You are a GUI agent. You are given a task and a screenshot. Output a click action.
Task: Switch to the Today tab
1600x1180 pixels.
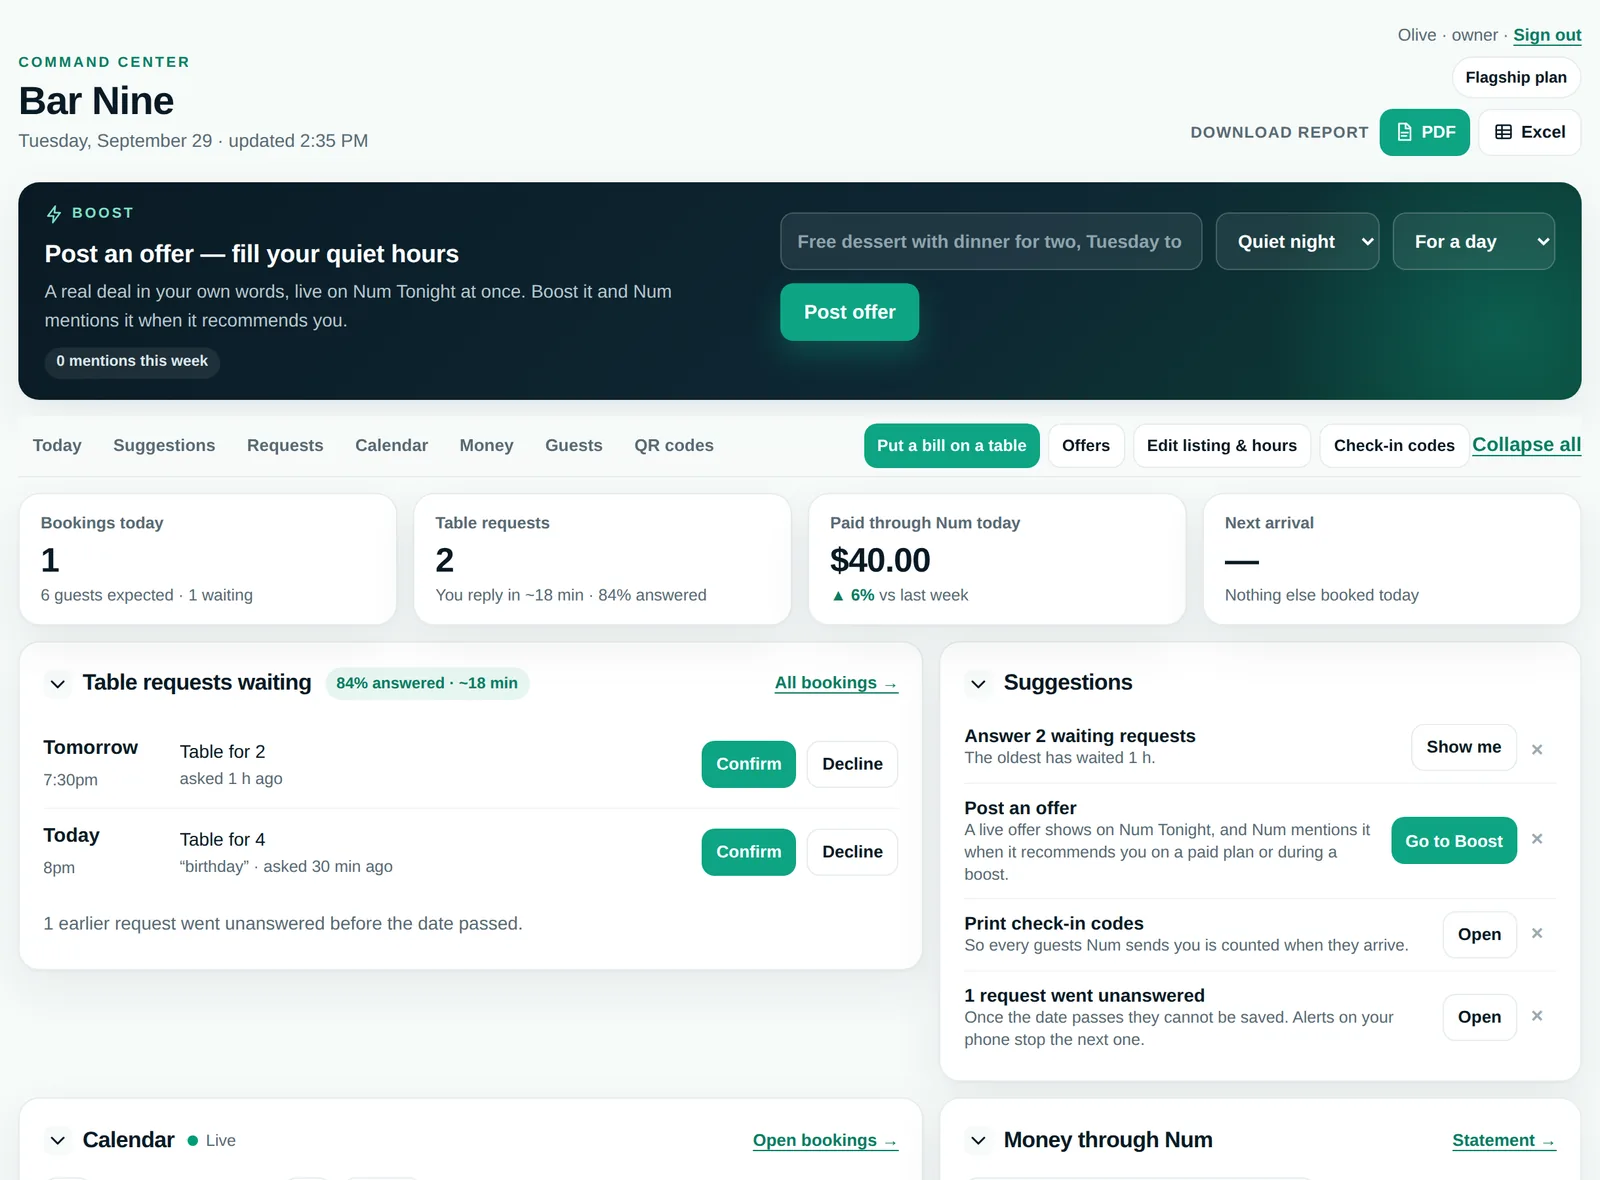point(57,446)
